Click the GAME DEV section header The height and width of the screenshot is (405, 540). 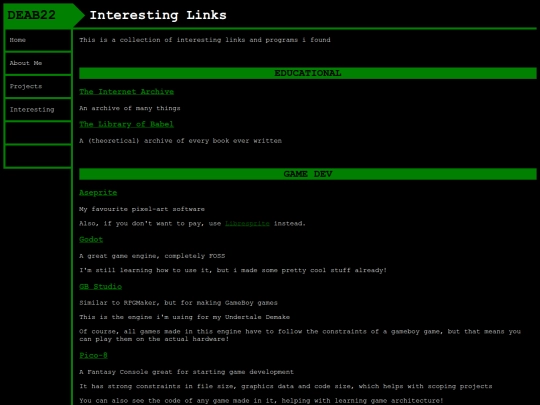click(x=308, y=174)
